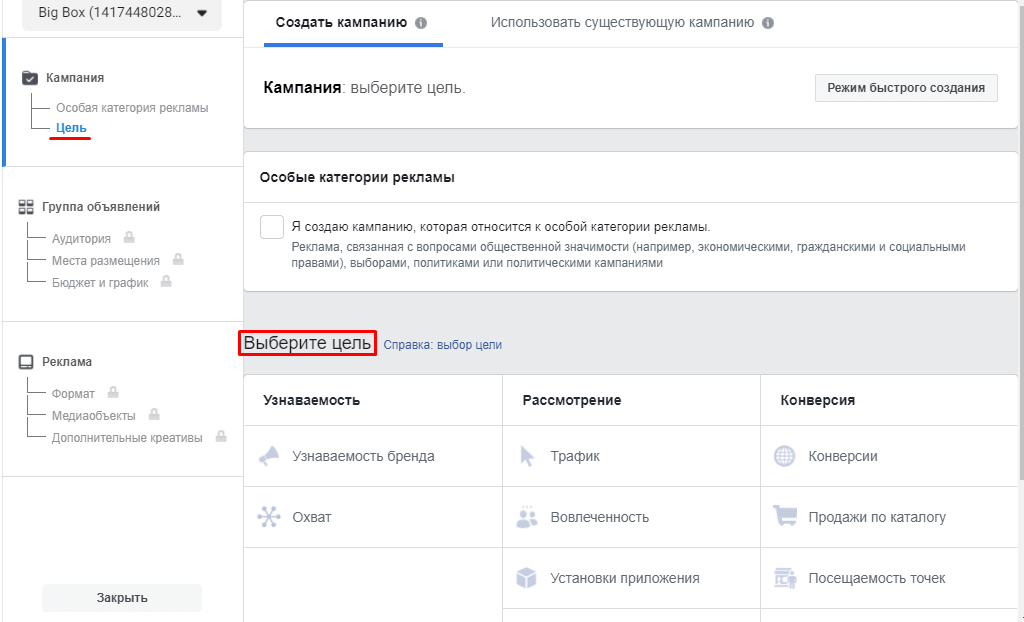The height and width of the screenshot is (622, 1024).
Task: Select the Охват objective icon
Action: tap(267, 517)
